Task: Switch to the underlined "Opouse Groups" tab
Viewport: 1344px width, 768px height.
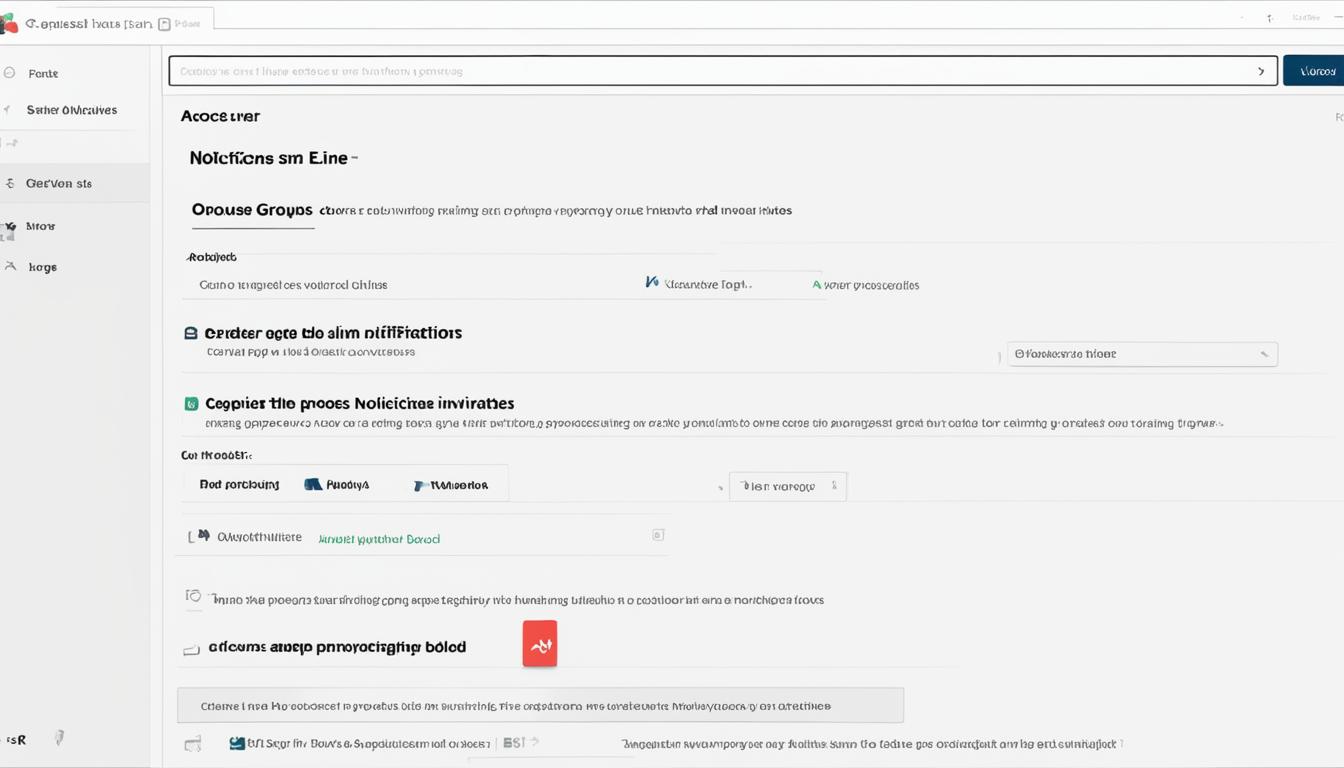Action: pos(252,211)
